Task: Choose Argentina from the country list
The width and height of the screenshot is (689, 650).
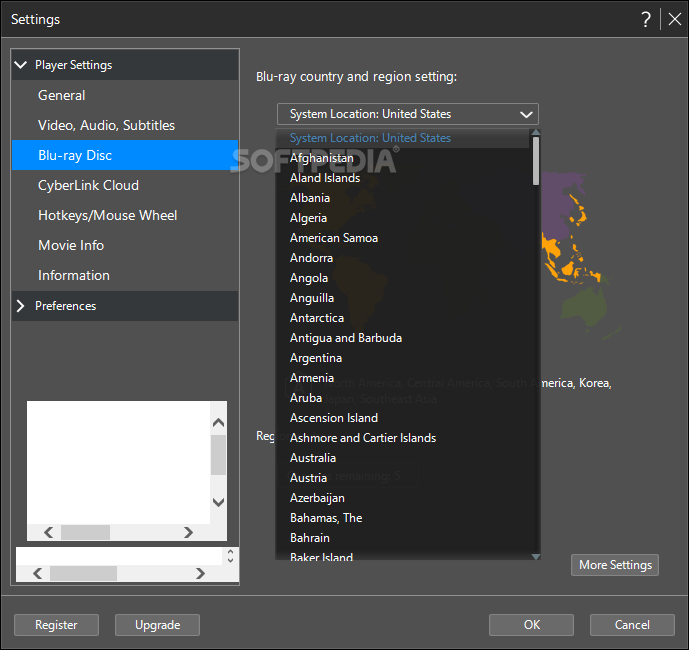Action: [x=403, y=358]
